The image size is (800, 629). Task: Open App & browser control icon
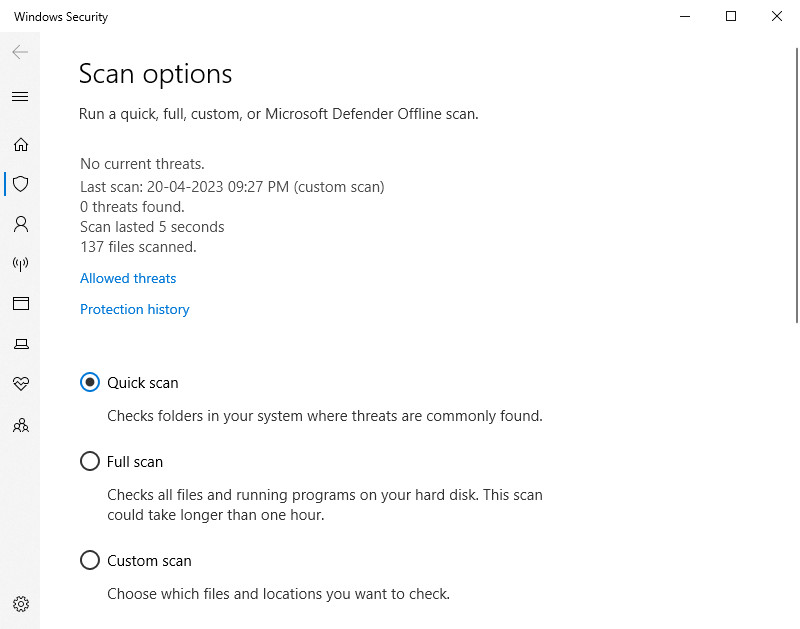pos(20,304)
